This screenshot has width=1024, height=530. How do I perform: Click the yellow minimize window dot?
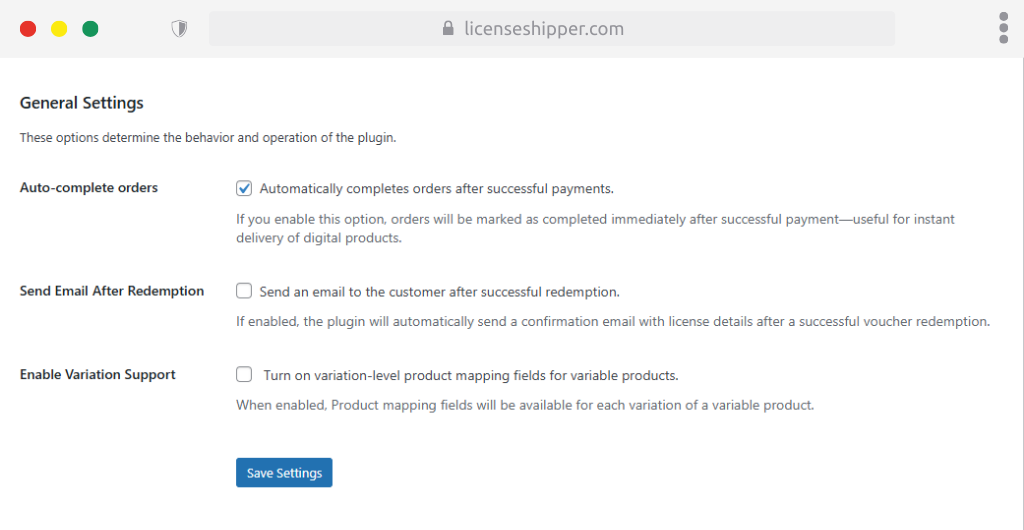pos(59,29)
